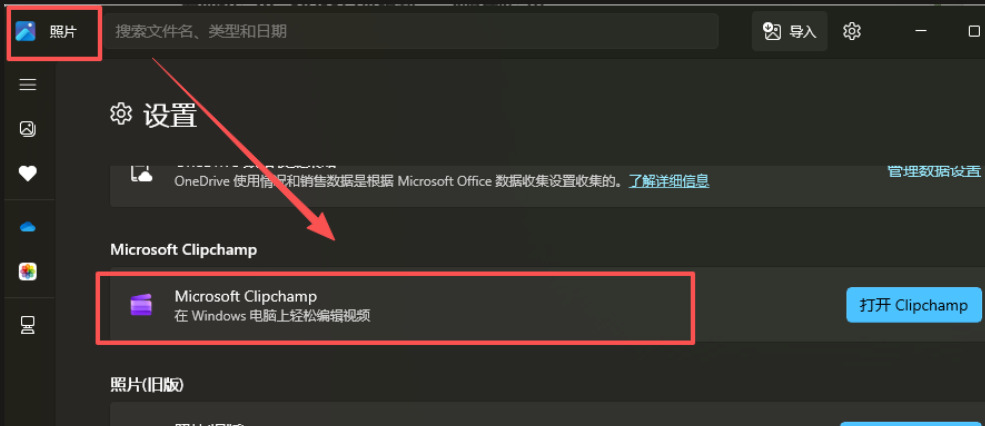Toggle the hamburger navigation menu
Viewport: 985px width, 426px height.
(x=28, y=84)
